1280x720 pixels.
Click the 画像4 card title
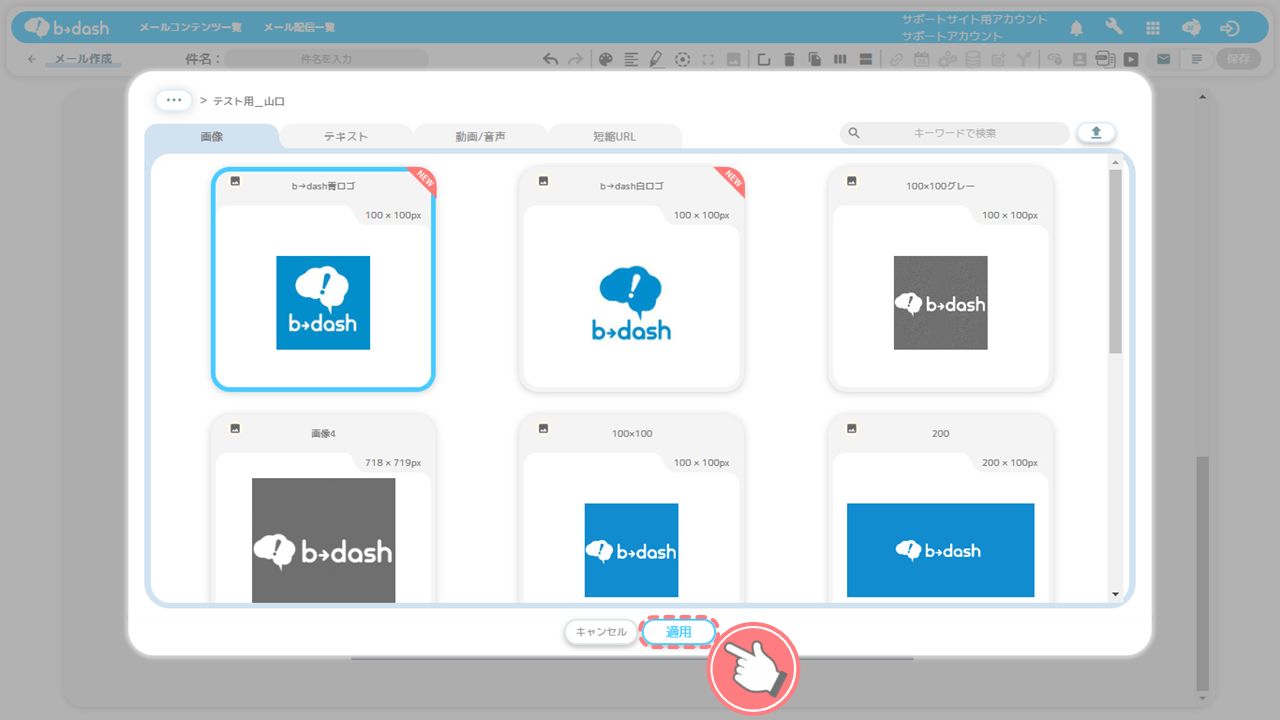323,434
